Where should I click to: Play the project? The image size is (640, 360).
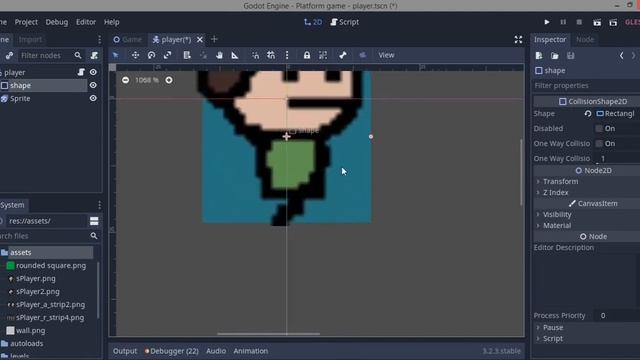click(x=547, y=22)
